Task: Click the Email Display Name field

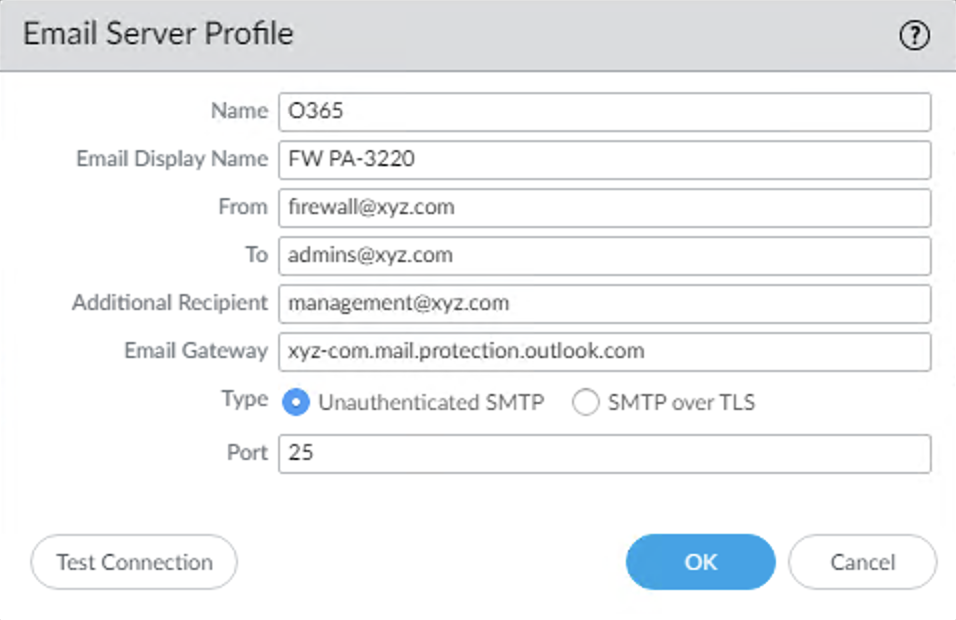Action: point(600,159)
